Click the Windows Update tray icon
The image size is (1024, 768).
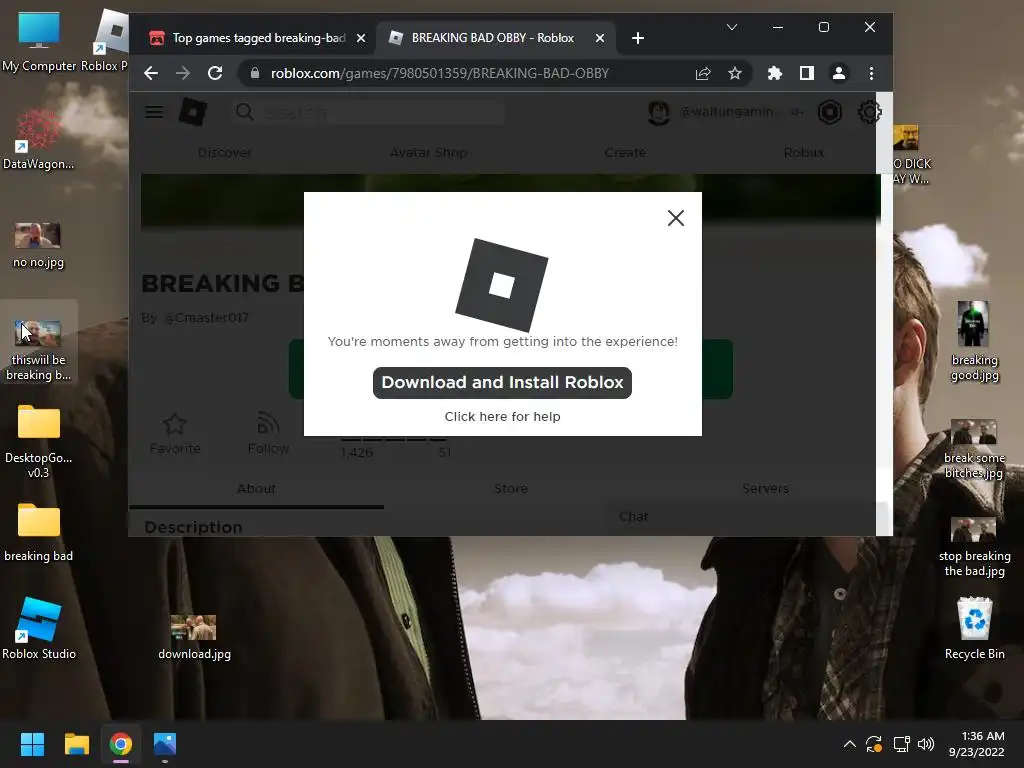(874, 744)
